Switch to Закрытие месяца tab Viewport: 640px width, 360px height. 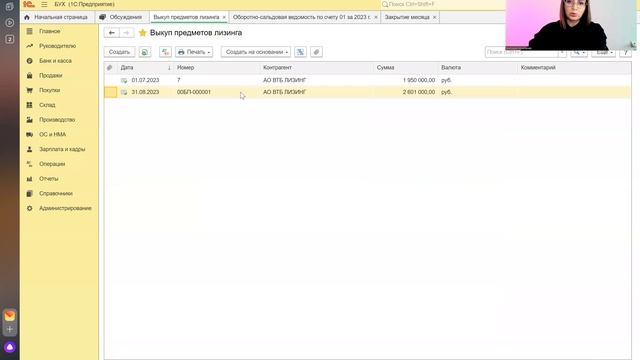coord(407,17)
